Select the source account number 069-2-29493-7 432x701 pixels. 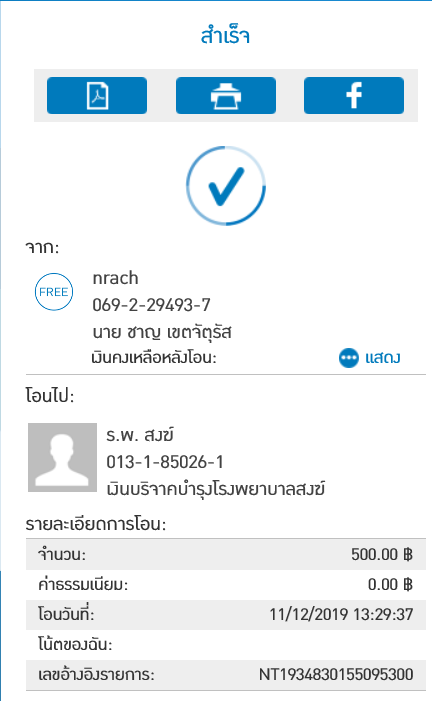pyautogui.click(x=151, y=305)
